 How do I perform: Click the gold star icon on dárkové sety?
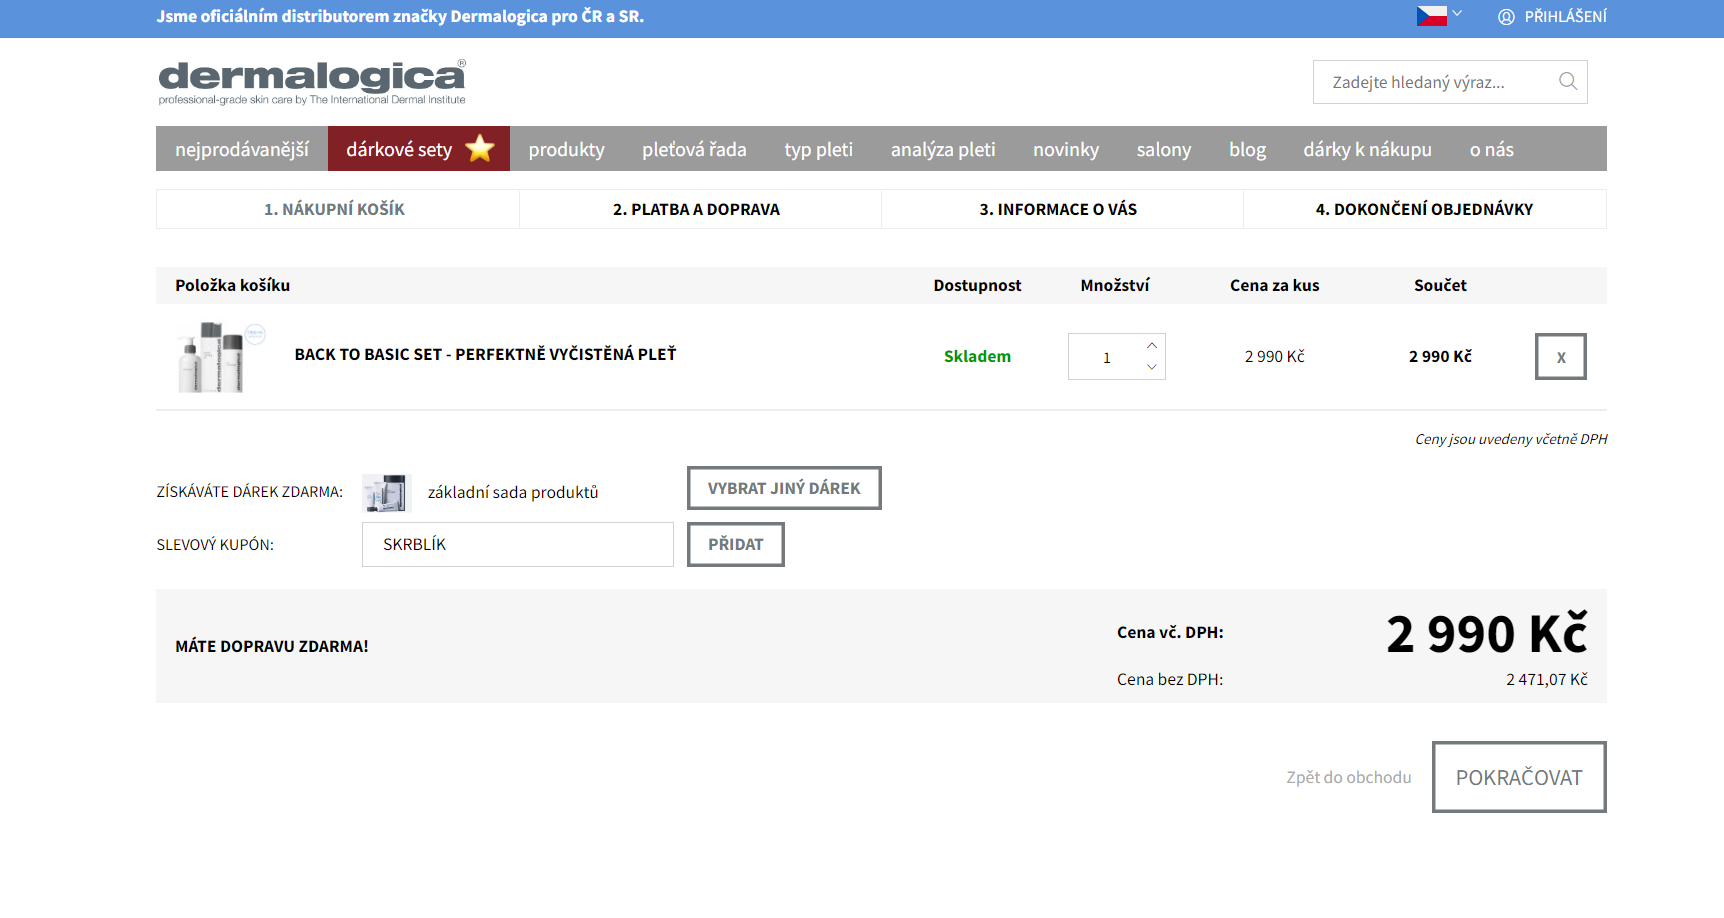[480, 148]
